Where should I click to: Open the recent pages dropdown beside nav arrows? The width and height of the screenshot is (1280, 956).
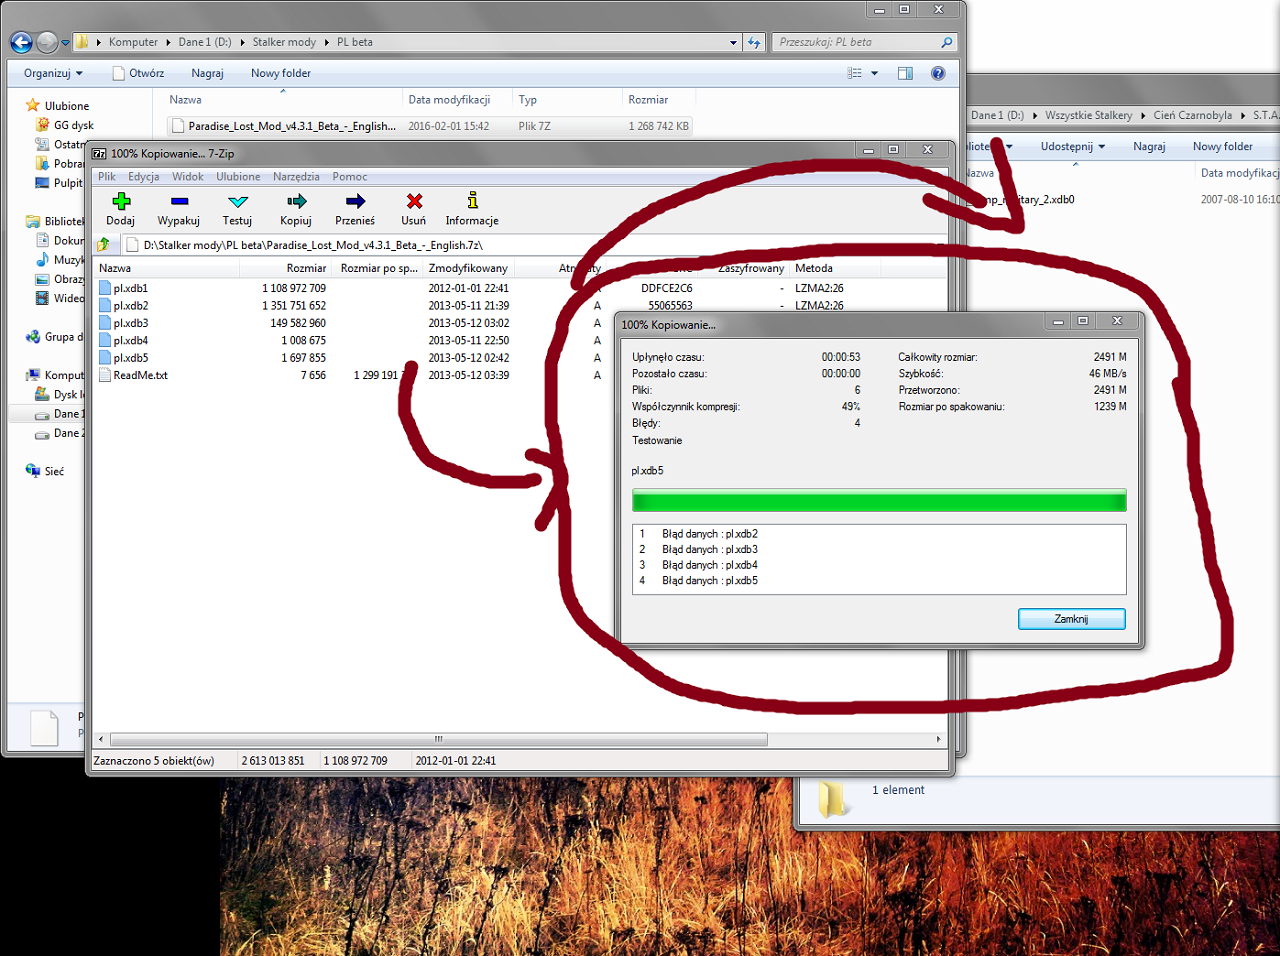pos(66,42)
